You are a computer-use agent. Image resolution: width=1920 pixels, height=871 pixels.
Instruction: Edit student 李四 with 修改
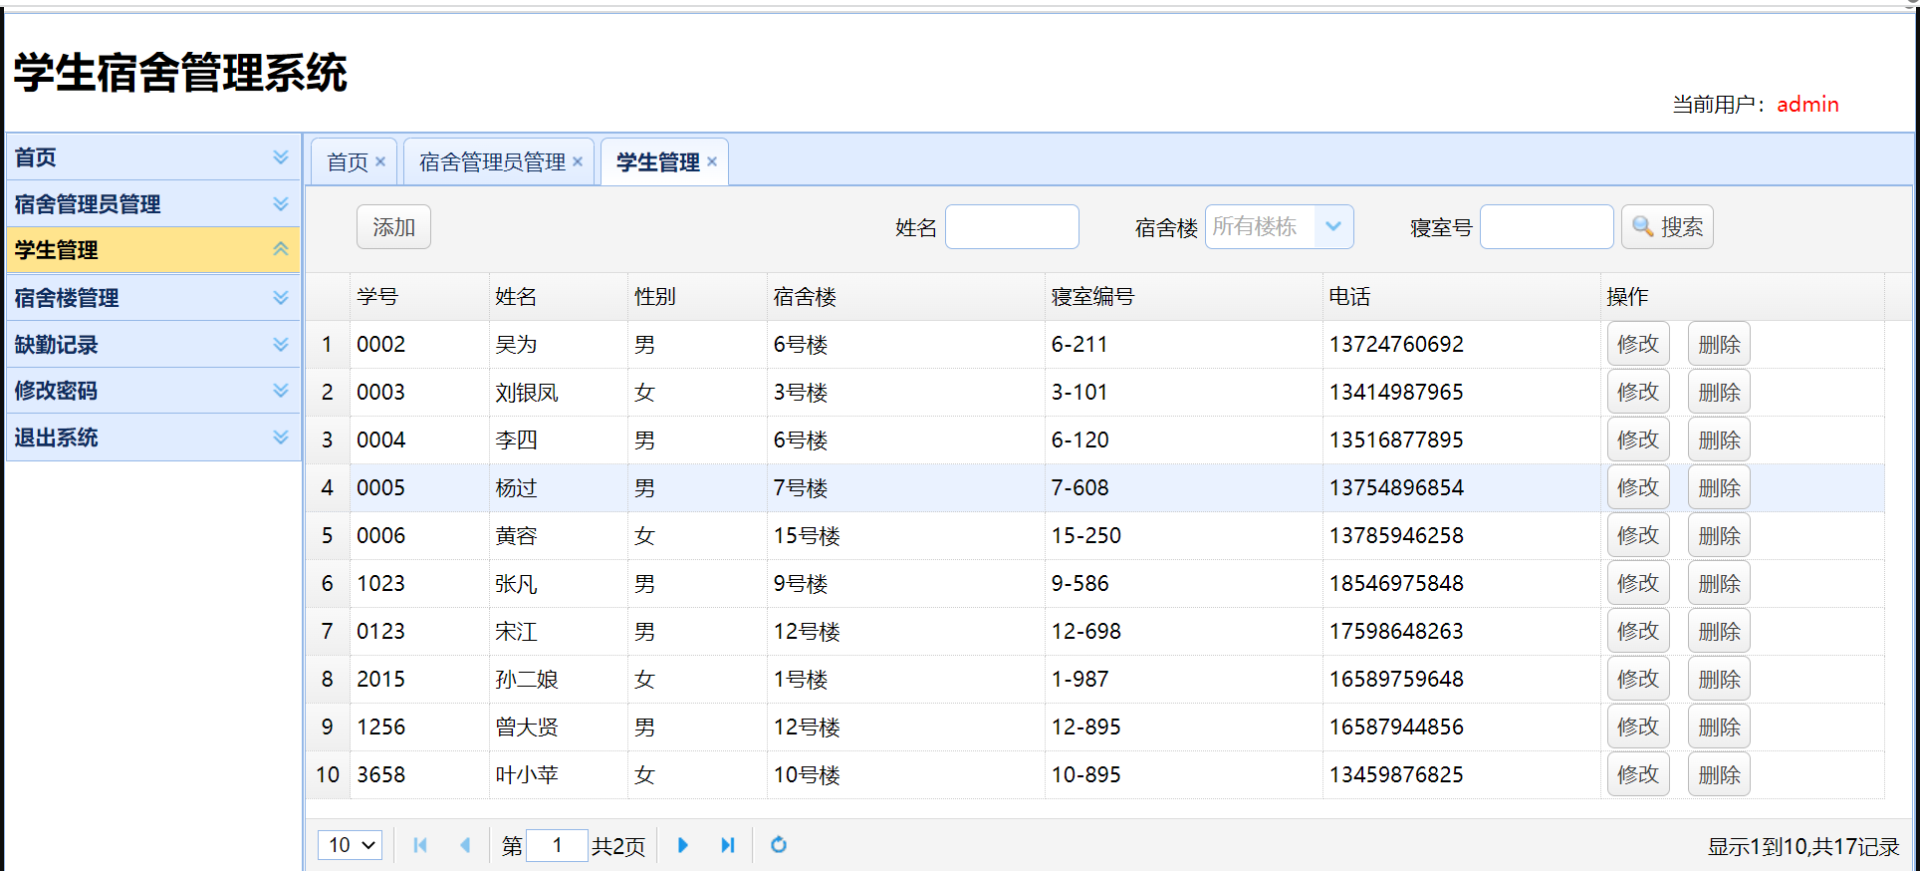coord(1638,440)
